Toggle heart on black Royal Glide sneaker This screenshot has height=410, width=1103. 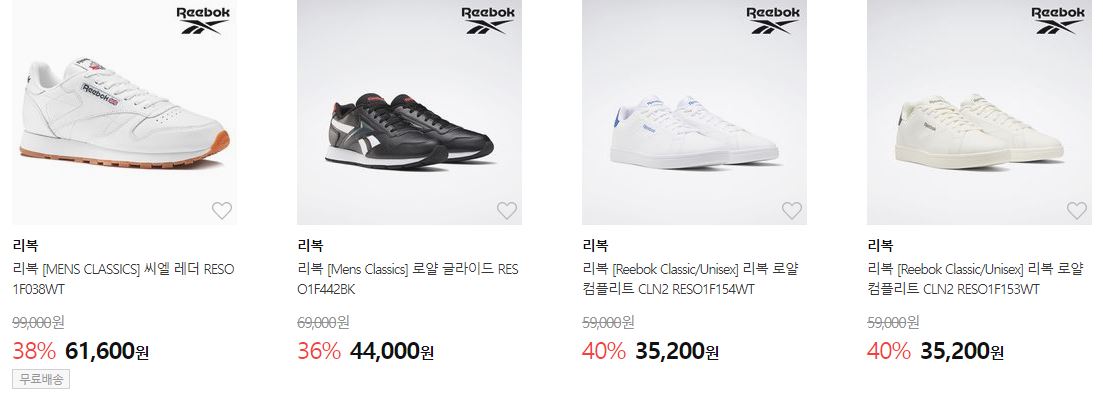tap(506, 210)
